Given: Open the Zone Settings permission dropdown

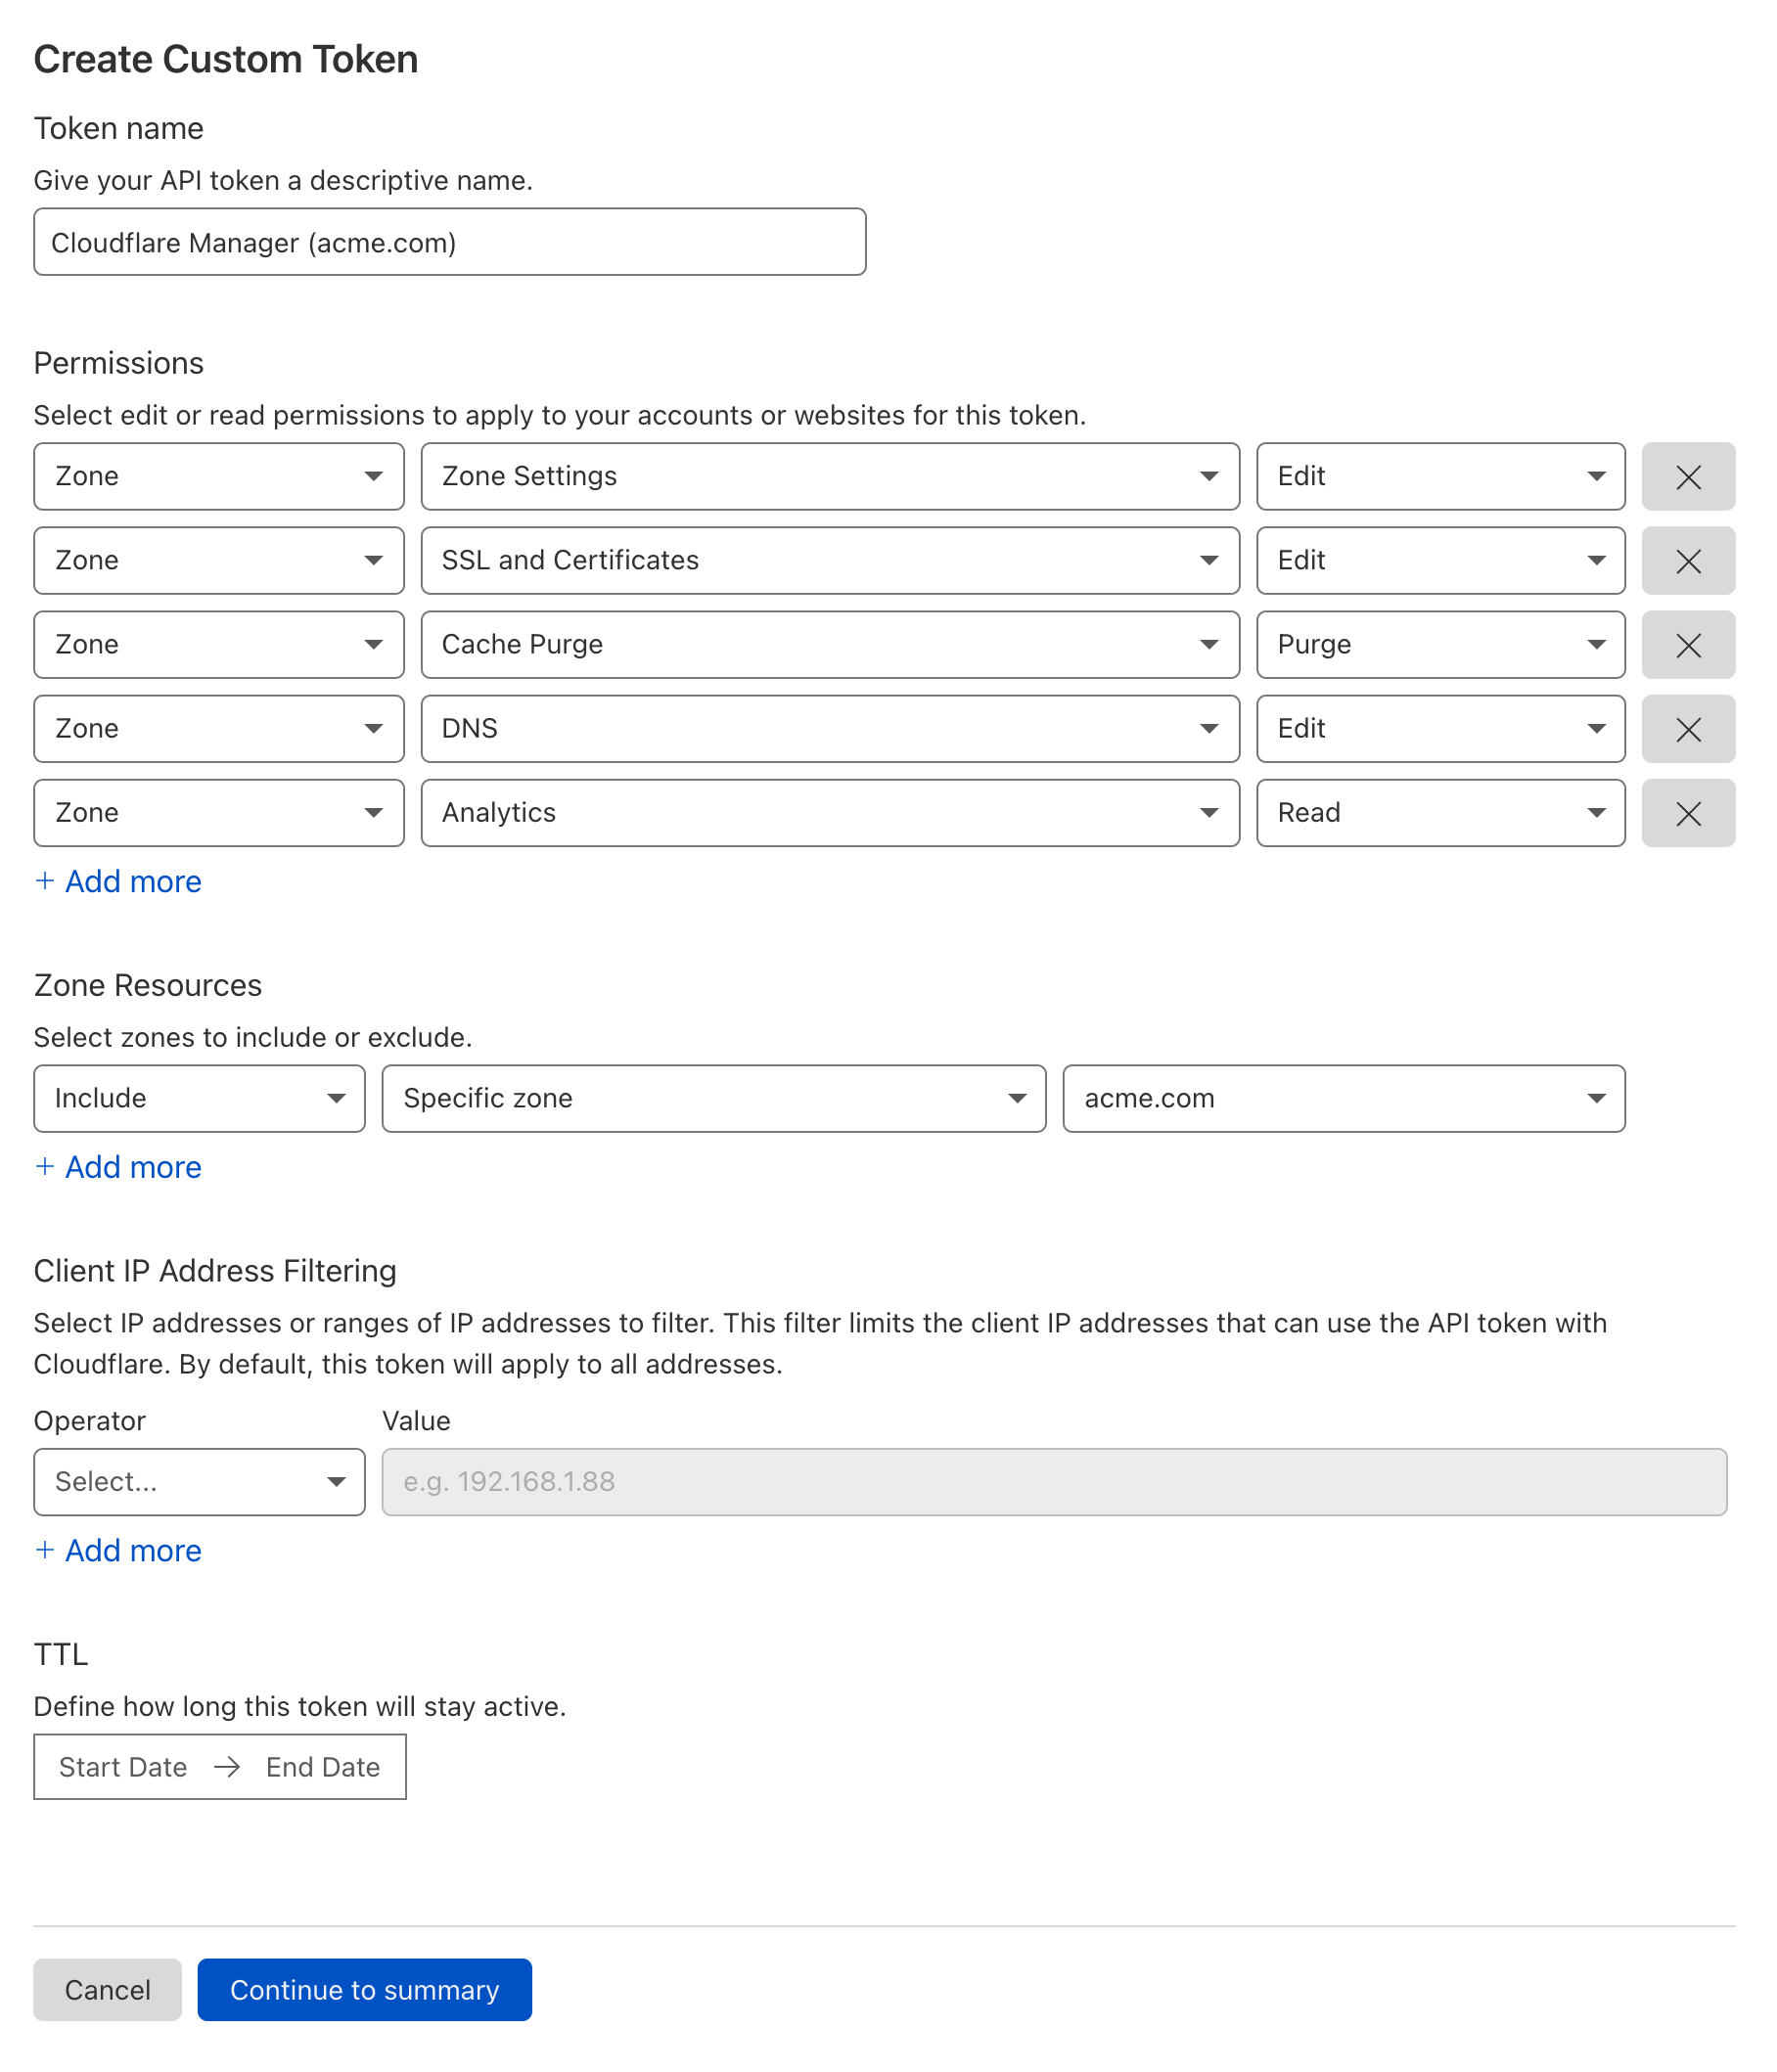Looking at the screenshot, I should (x=830, y=477).
